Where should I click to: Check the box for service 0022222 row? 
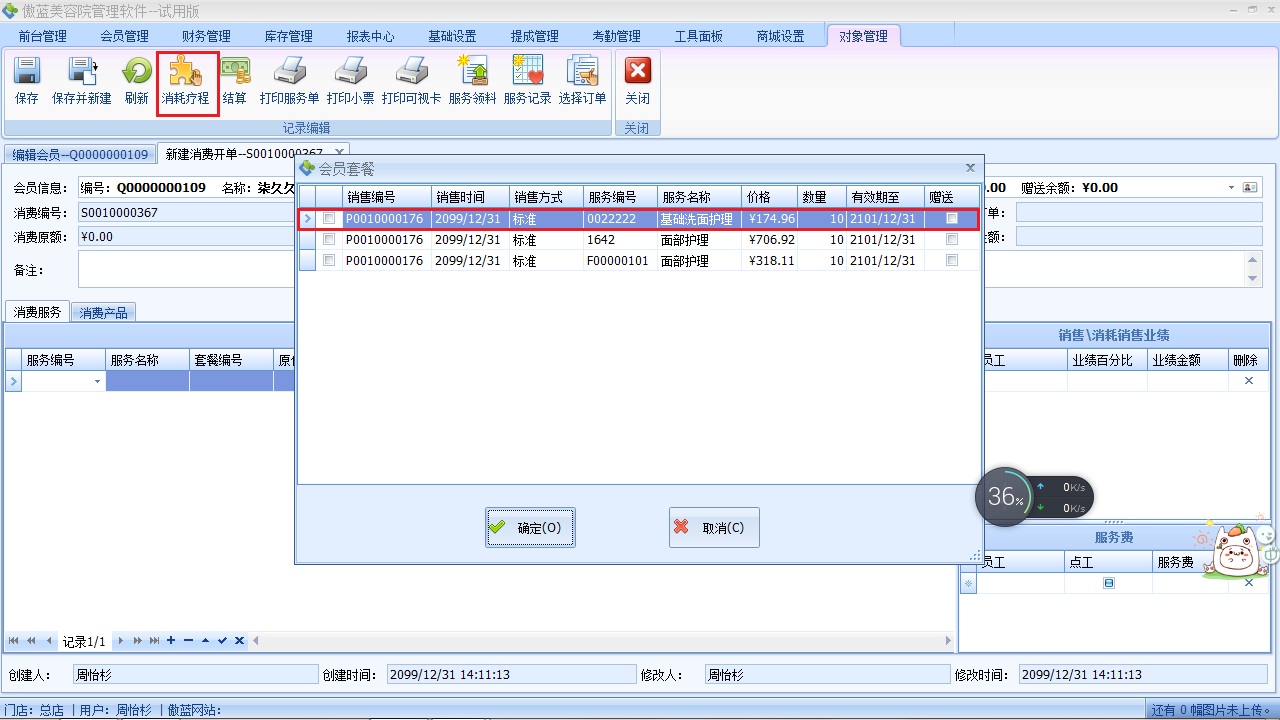point(329,219)
